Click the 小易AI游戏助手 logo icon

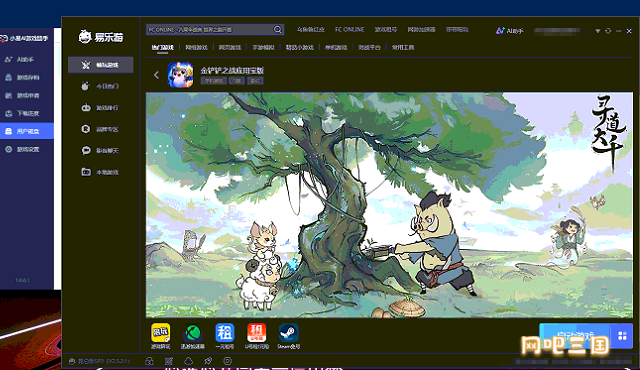(4, 38)
